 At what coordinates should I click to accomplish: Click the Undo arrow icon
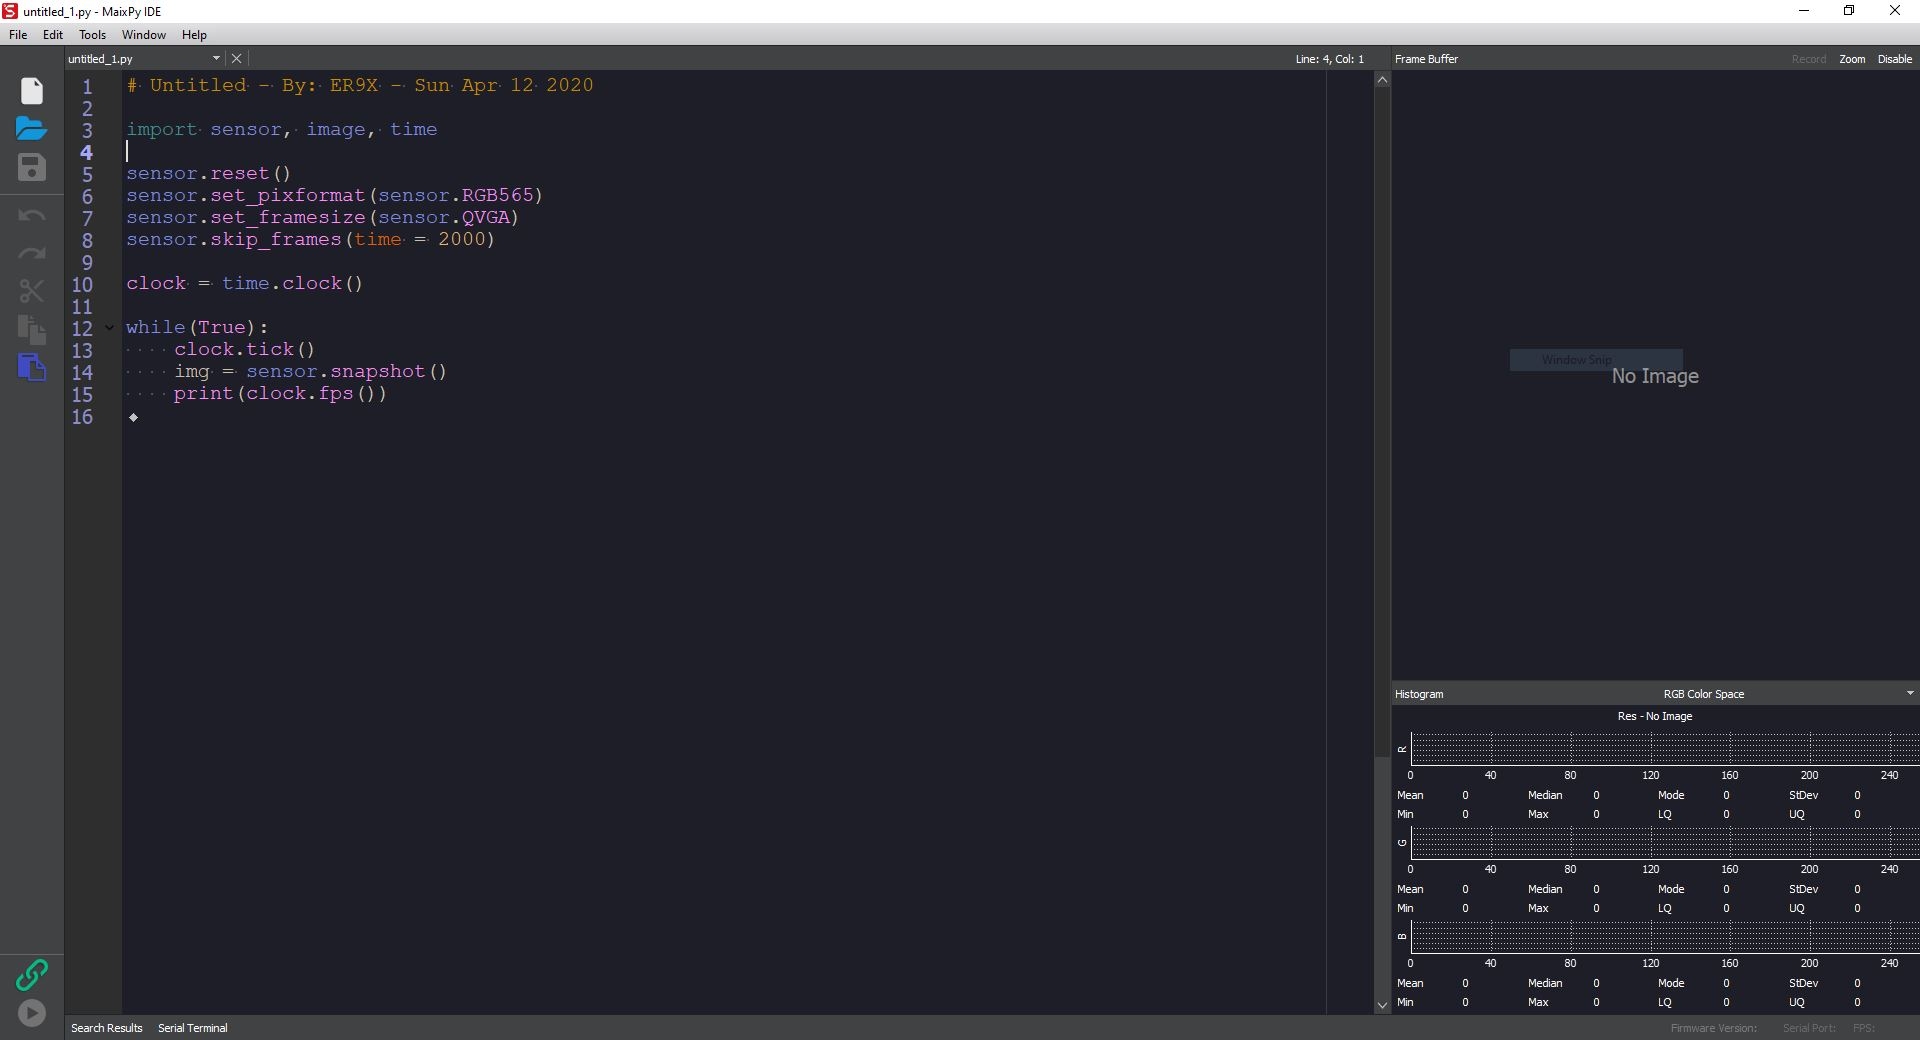coord(32,216)
